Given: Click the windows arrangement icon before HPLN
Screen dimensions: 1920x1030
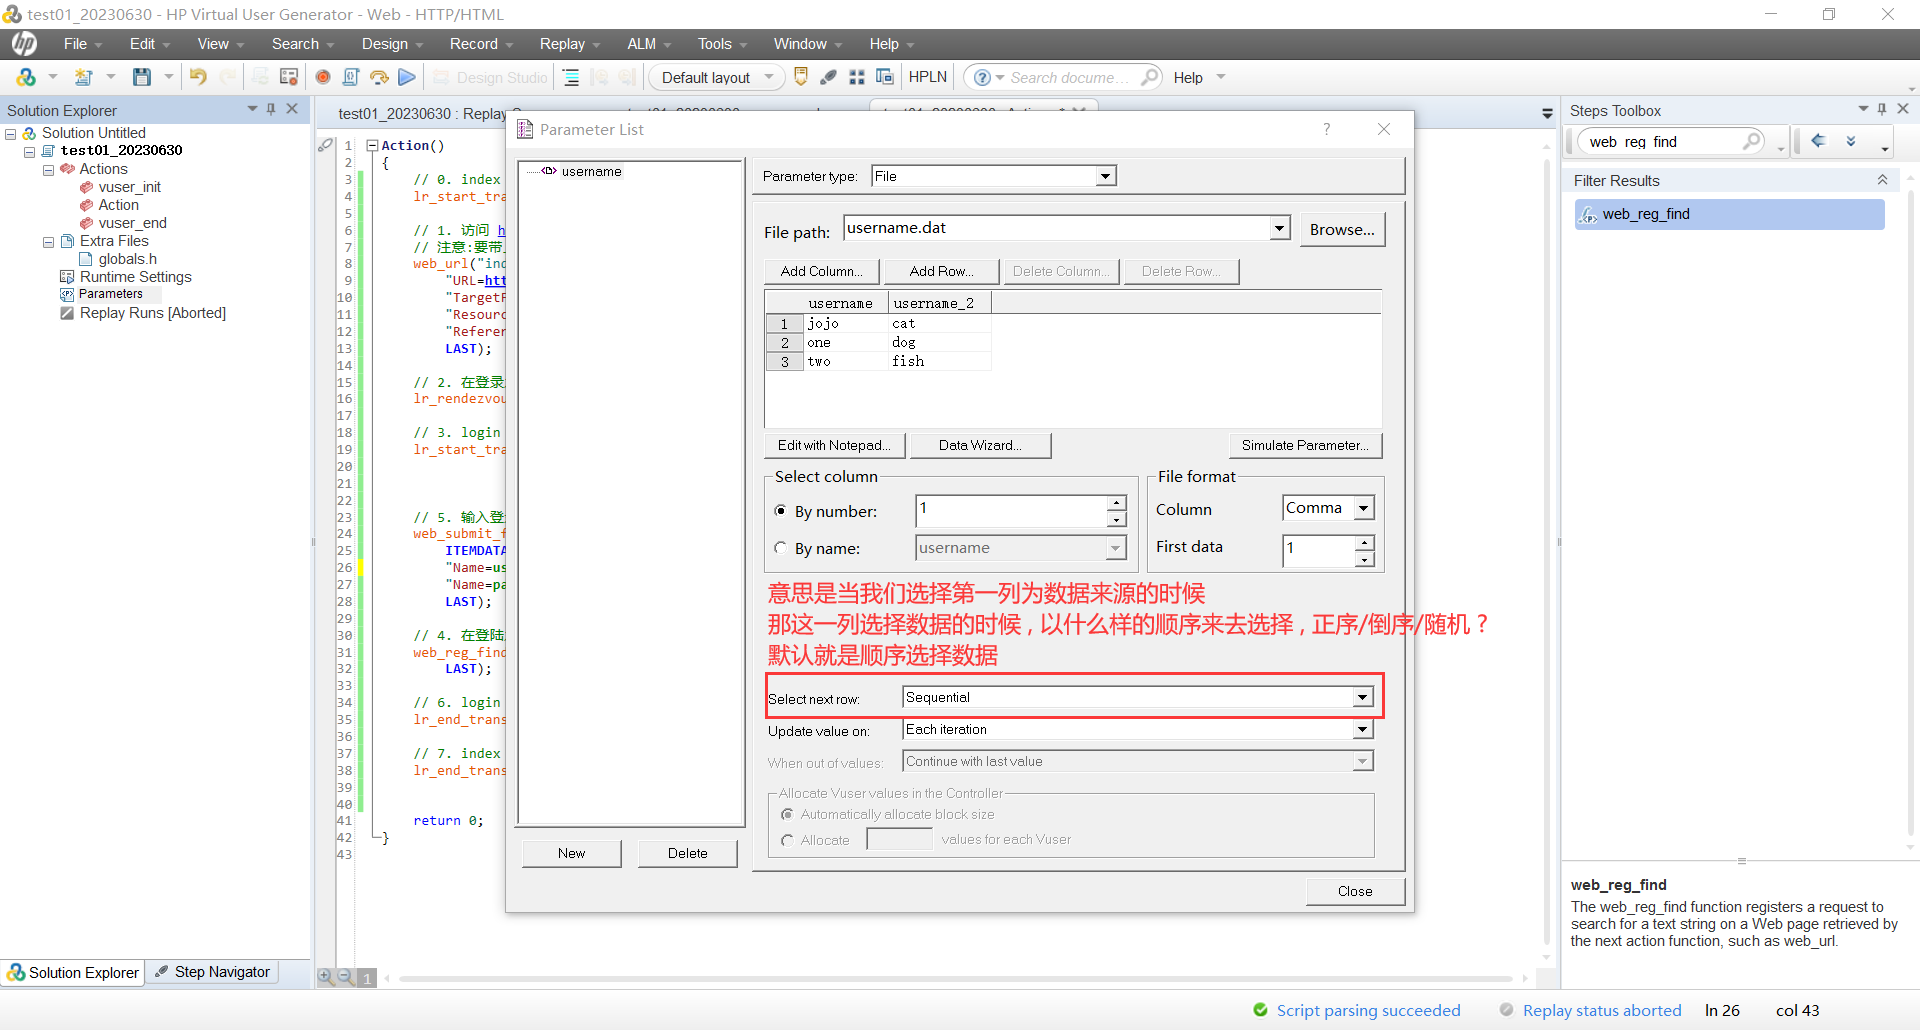Looking at the screenshot, I should tap(885, 77).
